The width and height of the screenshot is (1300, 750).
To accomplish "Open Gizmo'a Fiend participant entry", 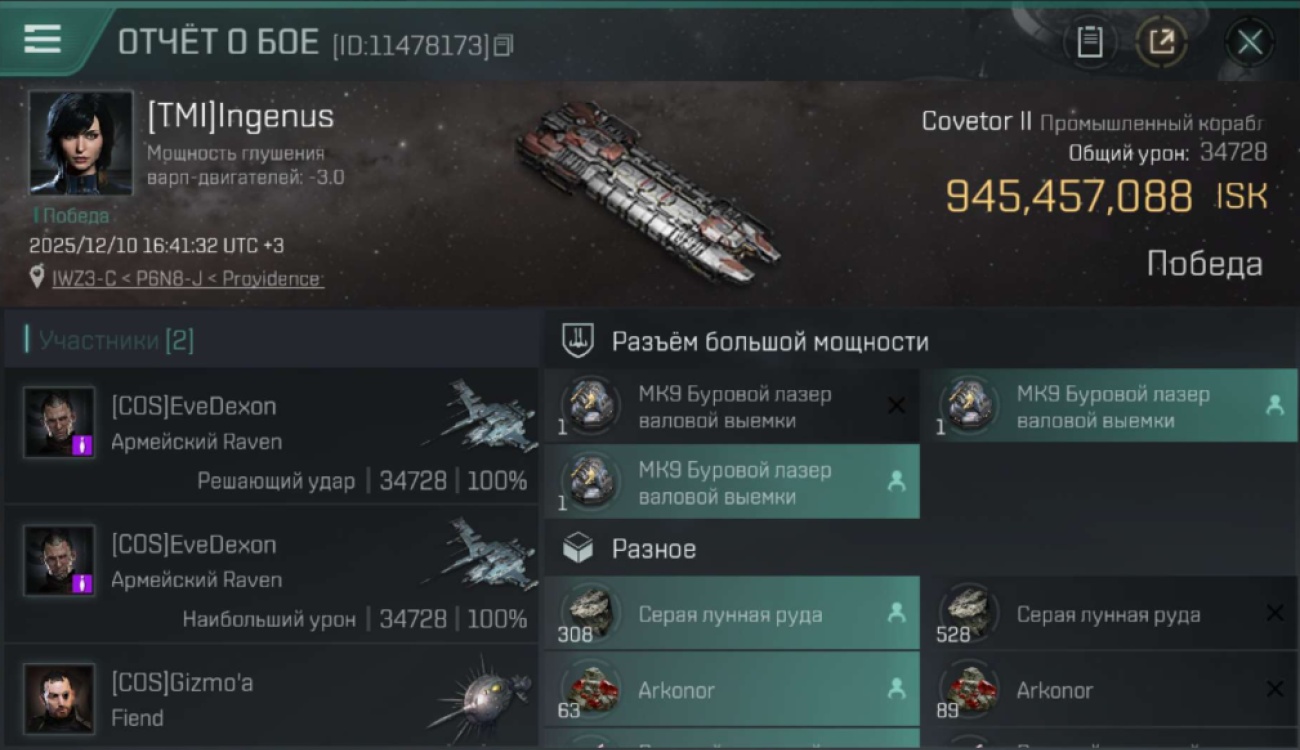I will click(x=271, y=697).
